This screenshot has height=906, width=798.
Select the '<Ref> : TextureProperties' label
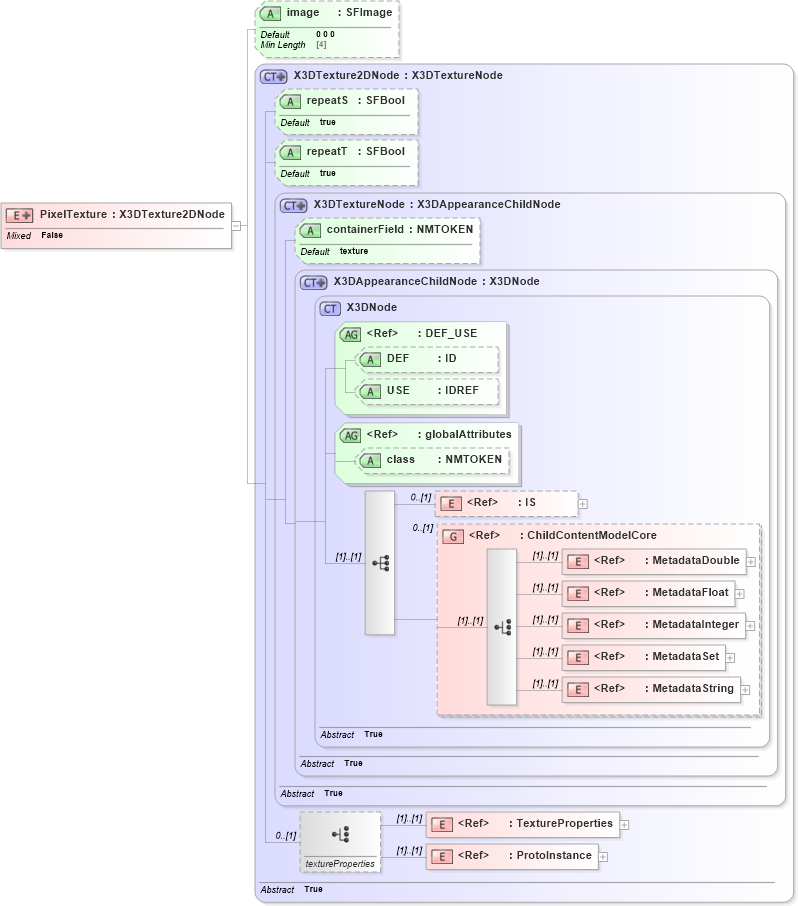pyautogui.click(x=535, y=823)
